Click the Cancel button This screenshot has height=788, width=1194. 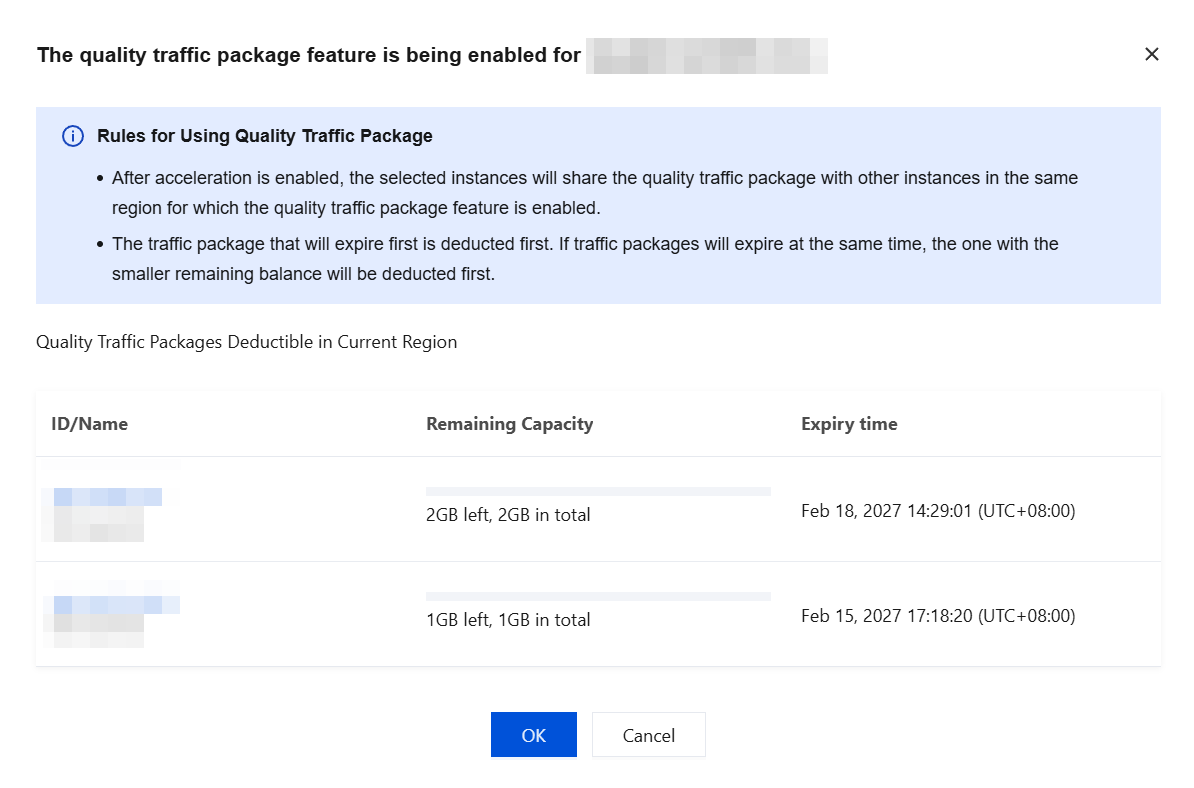tap(649, 735)
